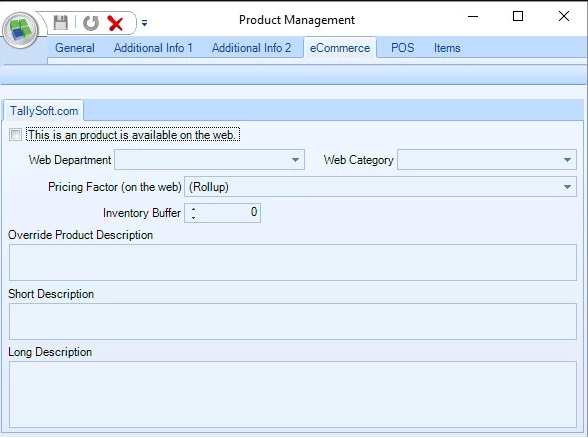Go to the Additional Info 2 tab
588x438 pixels.
click(x=251, y=48)
